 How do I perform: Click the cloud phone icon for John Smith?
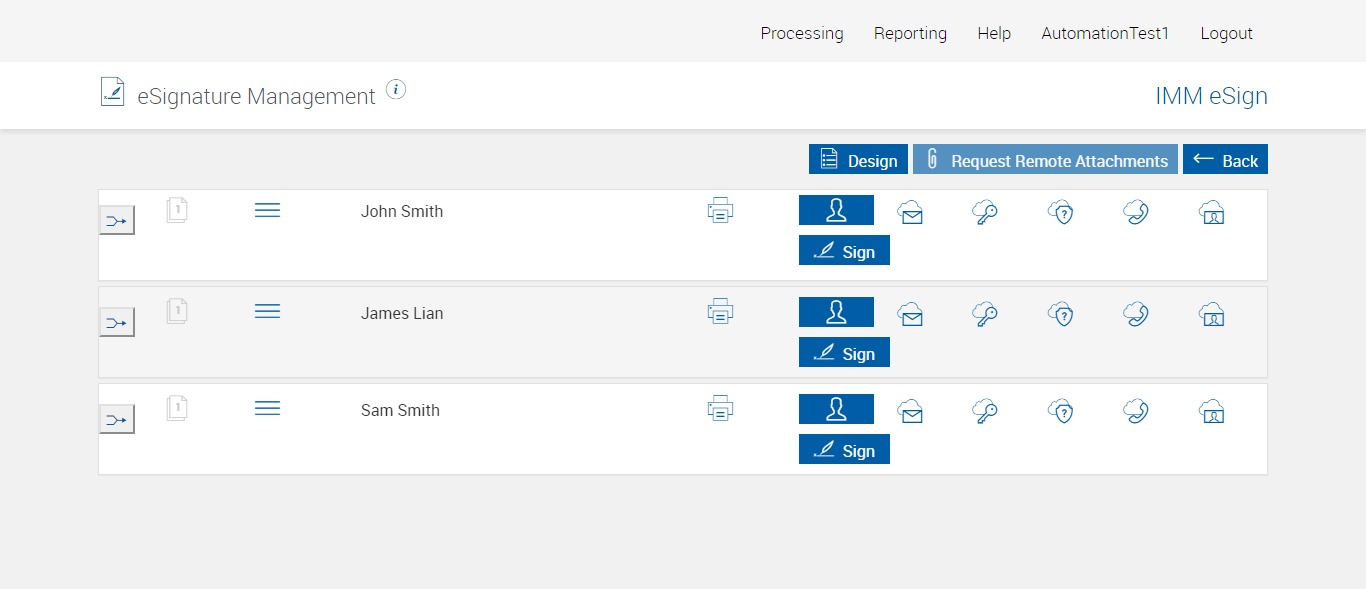pos(1135,212)
